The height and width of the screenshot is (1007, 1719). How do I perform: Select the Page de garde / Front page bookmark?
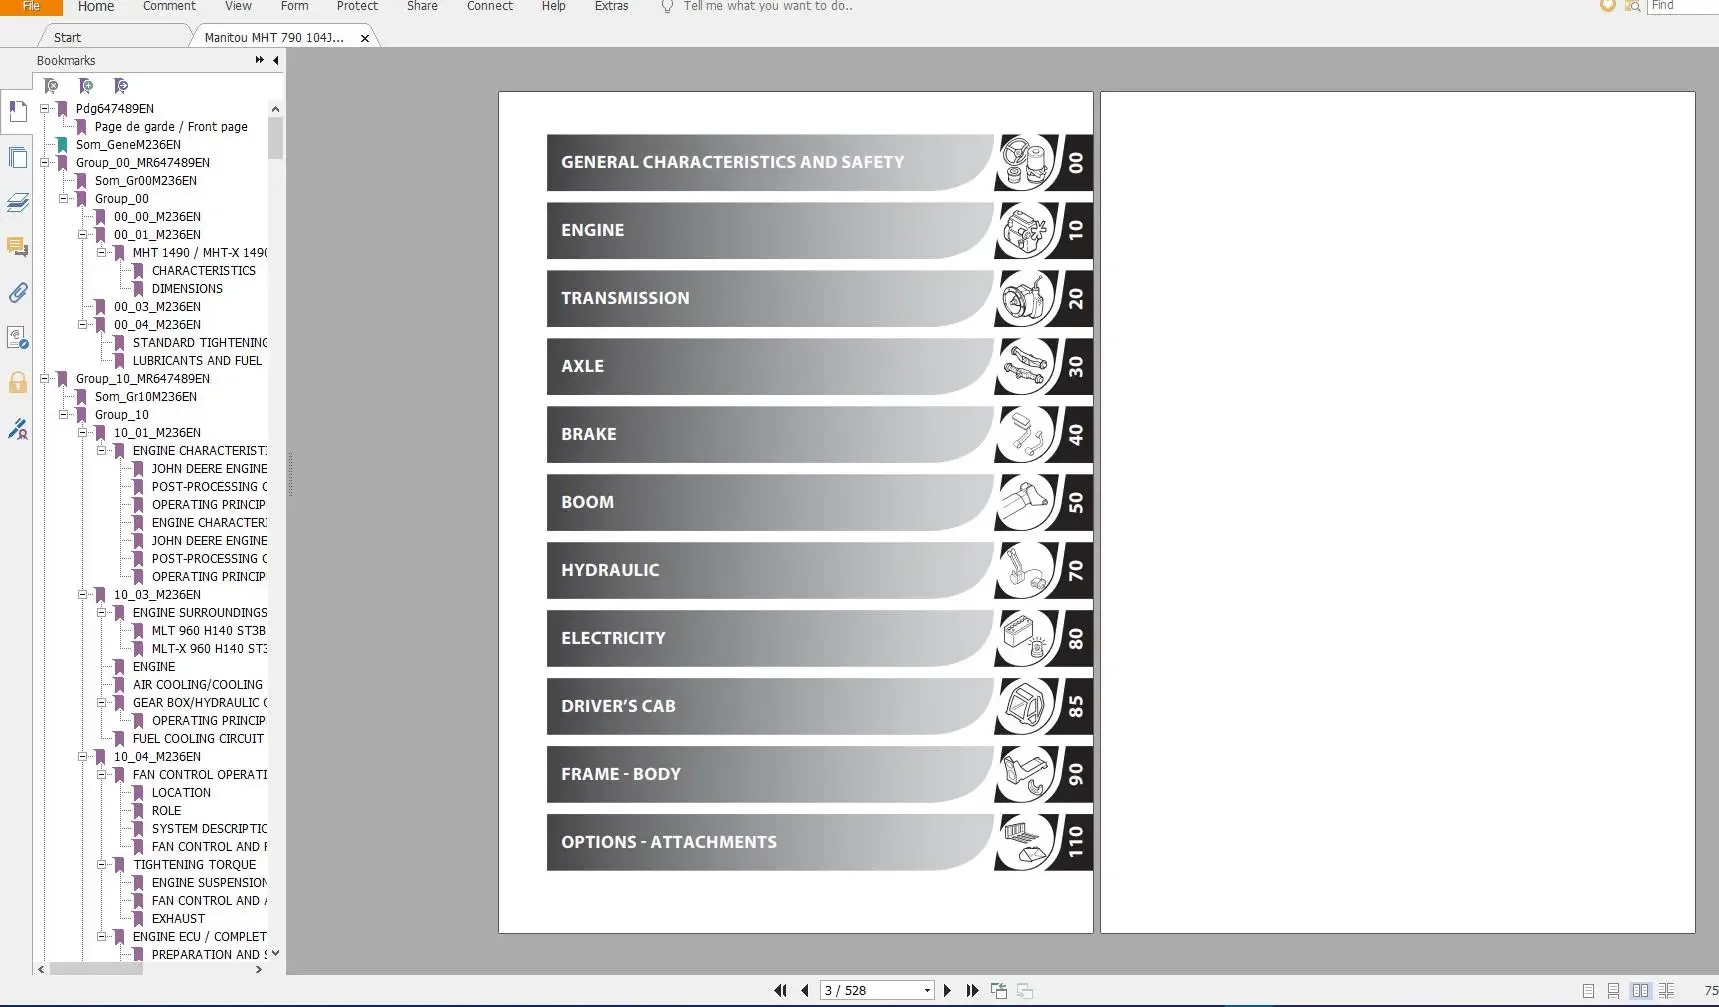point(171,126)
